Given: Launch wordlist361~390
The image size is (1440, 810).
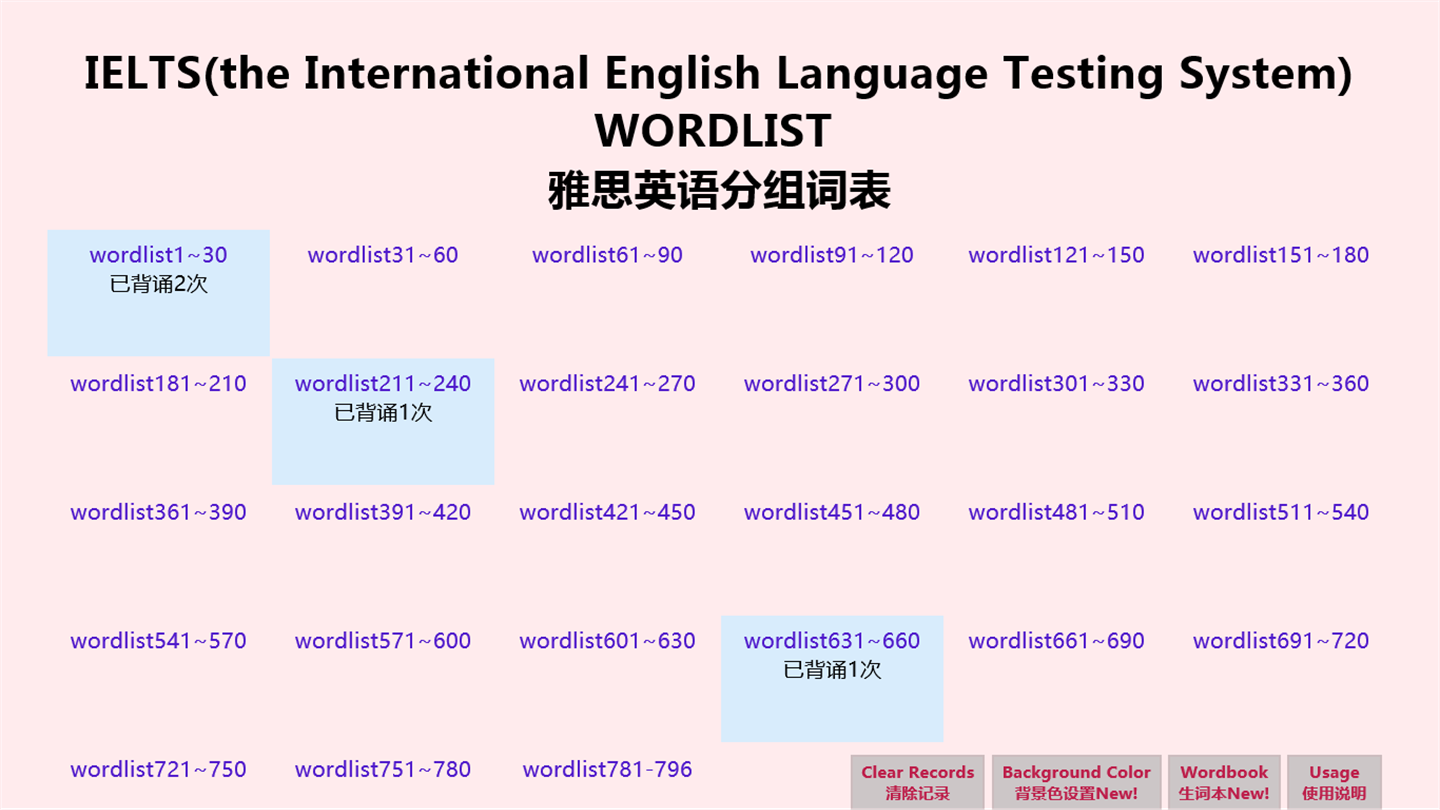Looking at the screenshot, I should pyautogui.click(x=158, y=513).
